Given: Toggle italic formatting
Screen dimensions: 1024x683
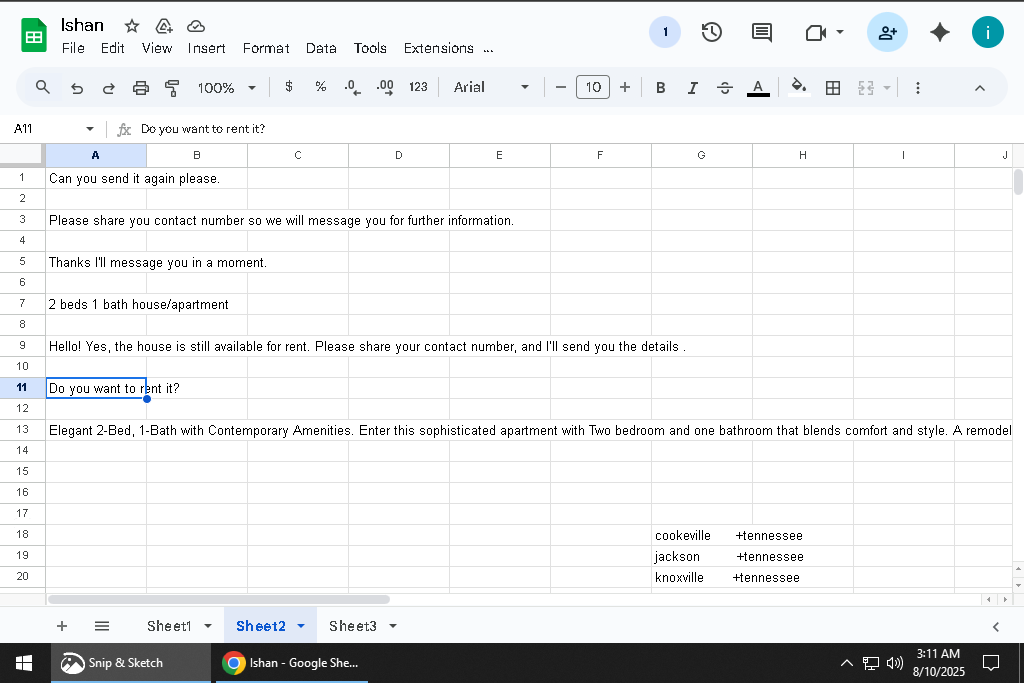Looking at the screenshot, I should pyautogui.click(x=692, y=87).
